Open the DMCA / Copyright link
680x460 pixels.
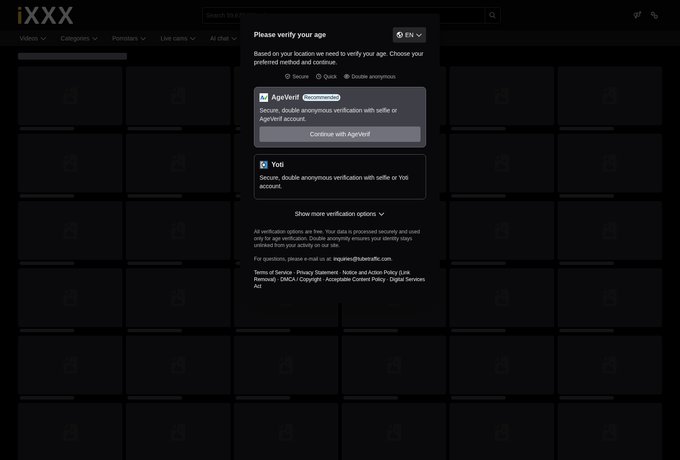tap(301, 280)
